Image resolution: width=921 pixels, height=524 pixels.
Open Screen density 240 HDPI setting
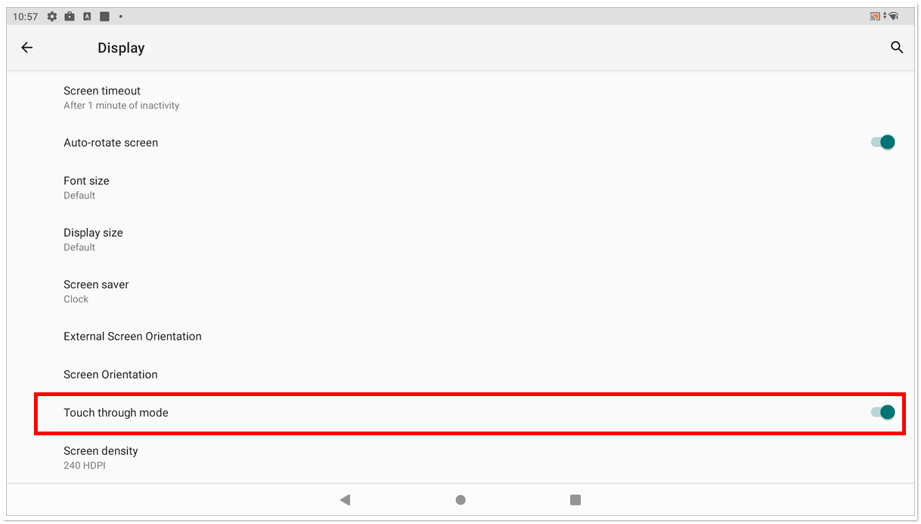pos(460,458)
